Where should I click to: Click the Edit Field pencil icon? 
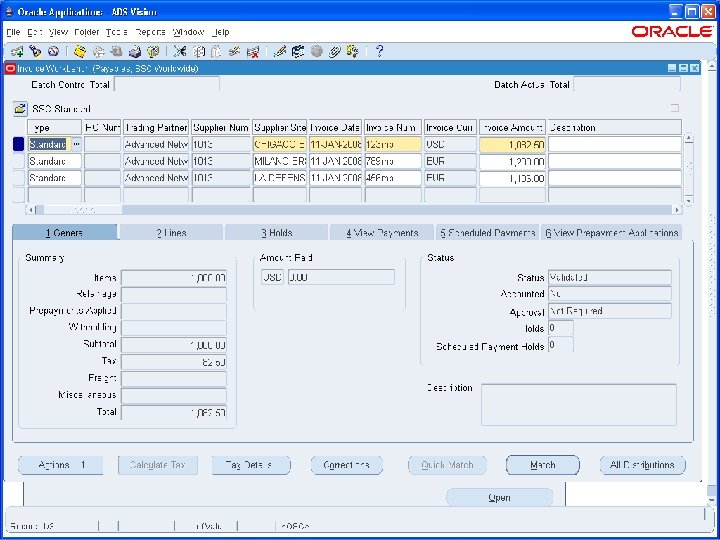coord(280,51)
